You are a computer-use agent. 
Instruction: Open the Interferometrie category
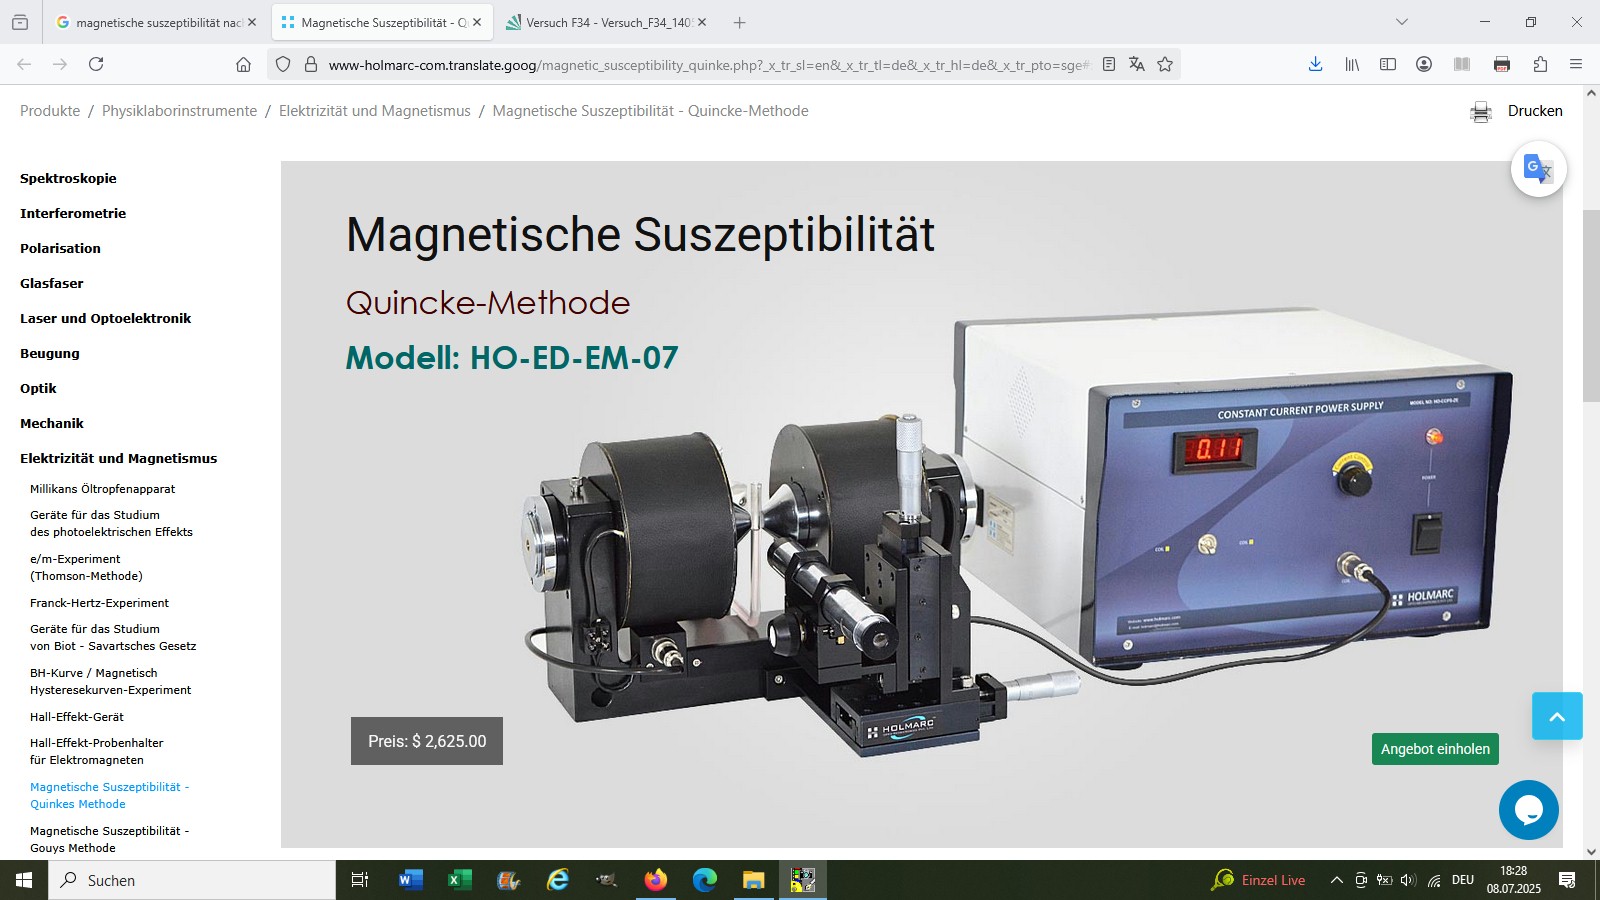pos(73,213)
